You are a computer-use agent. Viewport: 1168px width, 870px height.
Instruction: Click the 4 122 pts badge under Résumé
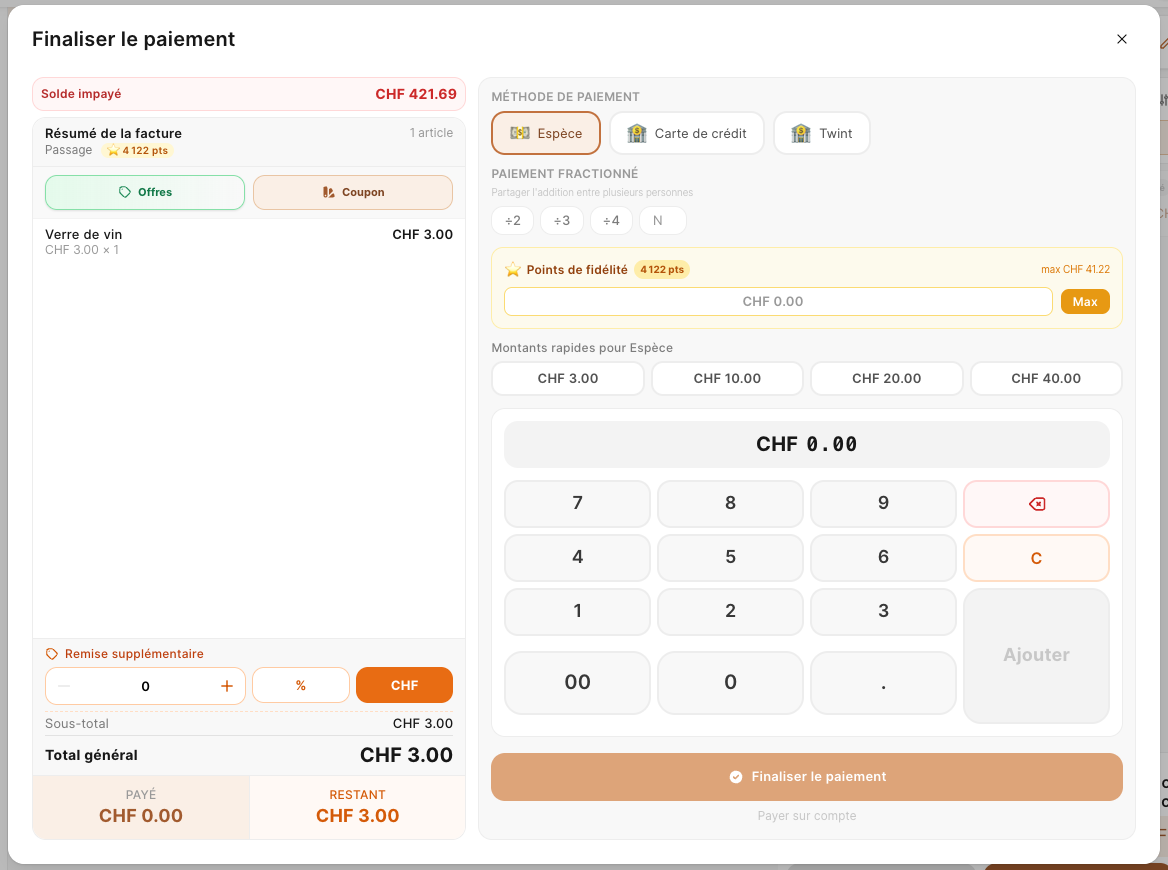tap(138, 150)
